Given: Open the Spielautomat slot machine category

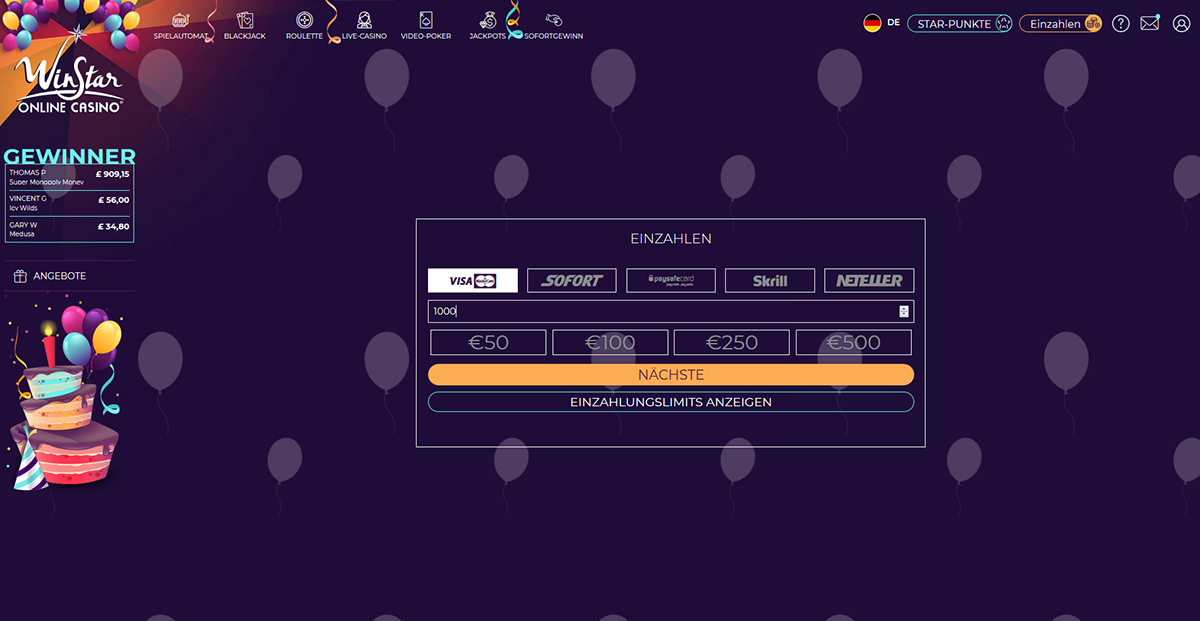Looking at the screenshot, I should click(181, 25).
